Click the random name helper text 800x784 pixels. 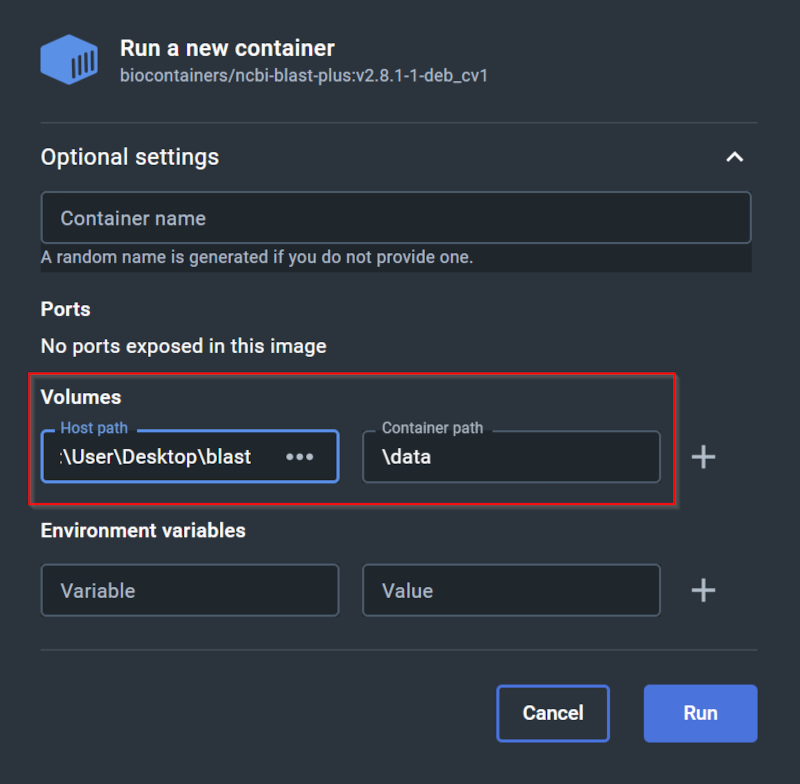pos(257,257)
